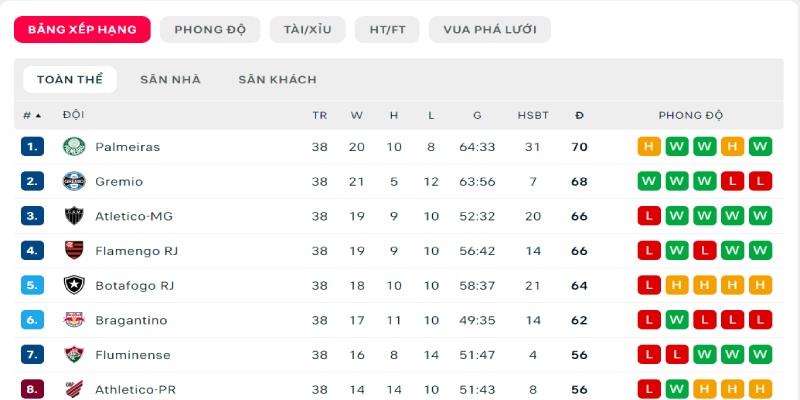The image size is (800, 400).
Task: Switch to the Phong Độ tab
Action: point(210,30)
